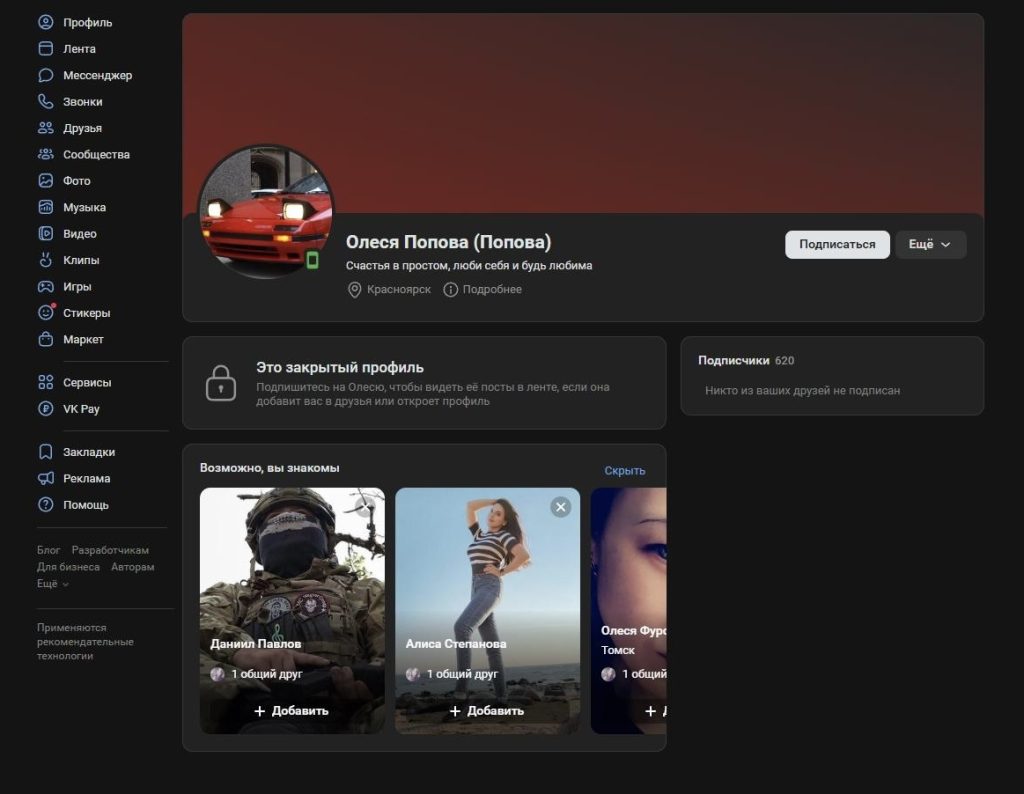The width and height of the screenshot is (1024, 794).
Task: Open the Stickers smiley icon
Action: (45, 313)
